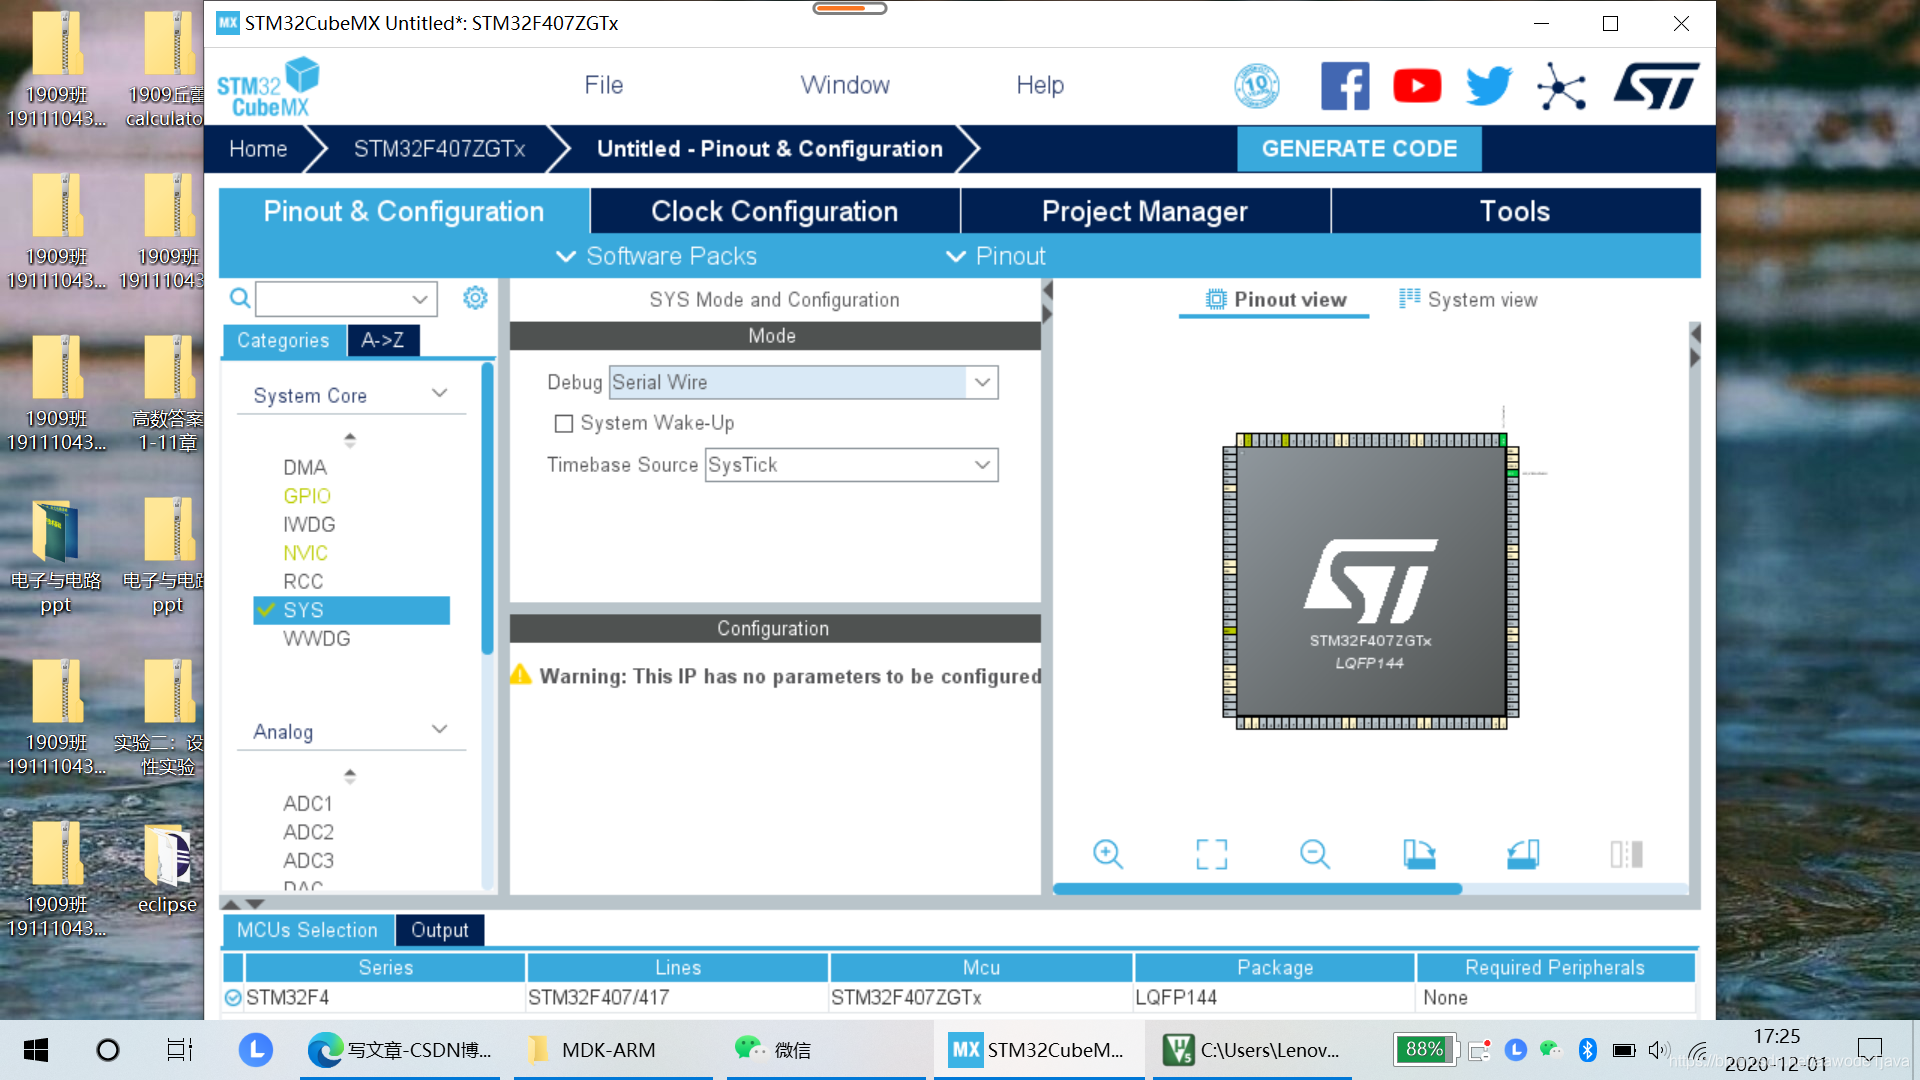Viewport: 1920px width, 1080px height.
Task: Open the gear settings icon beside search
Action: tap(475, 298)
